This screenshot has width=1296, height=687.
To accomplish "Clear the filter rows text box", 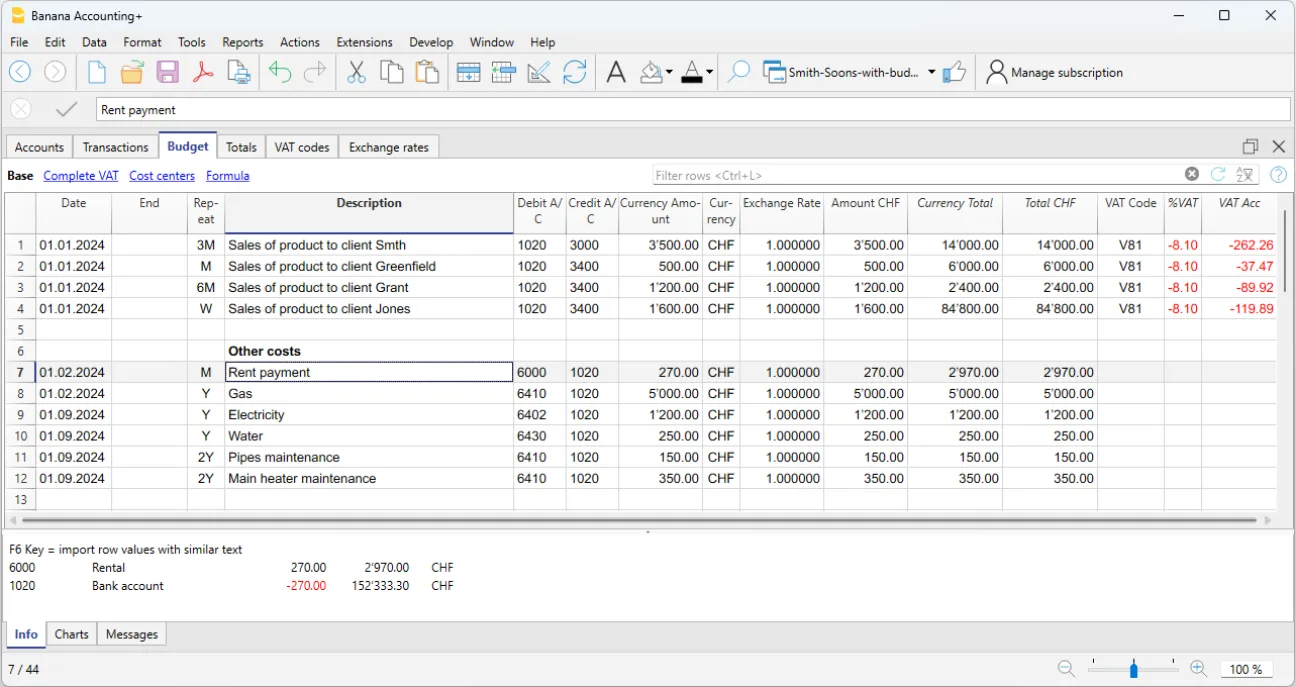I will [x=1191, y=174].
